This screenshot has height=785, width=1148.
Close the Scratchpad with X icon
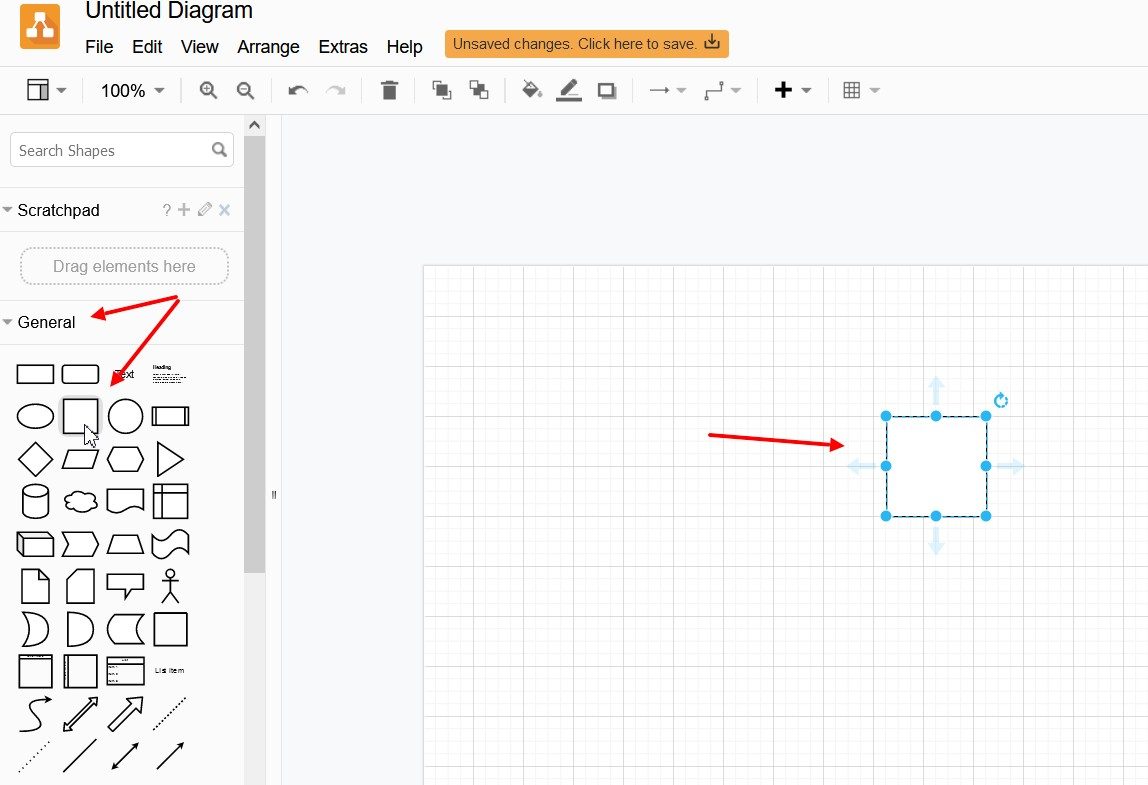tap(224, 210)
